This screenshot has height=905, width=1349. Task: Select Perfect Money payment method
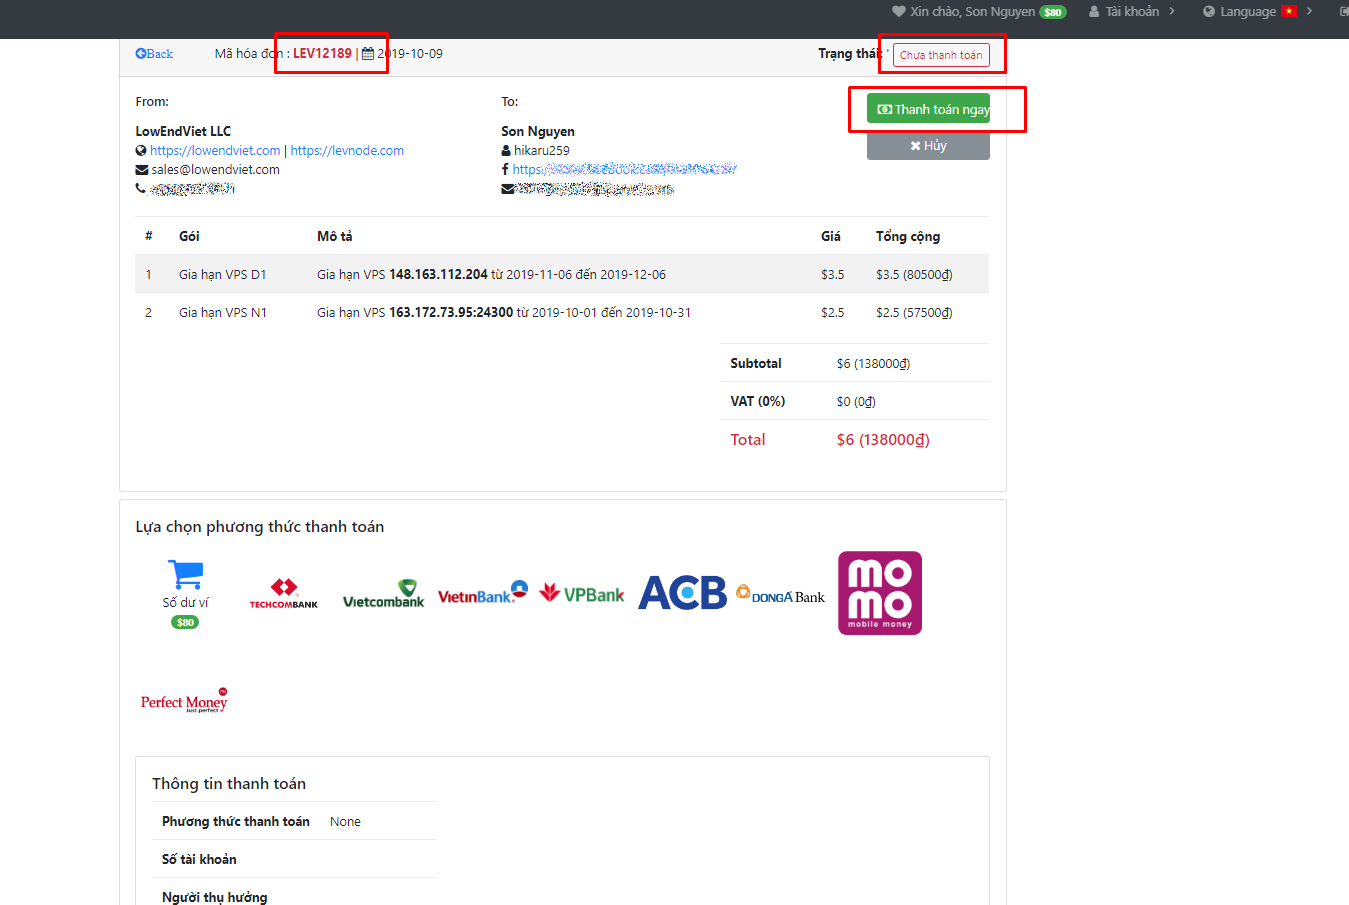click(184, 701)
